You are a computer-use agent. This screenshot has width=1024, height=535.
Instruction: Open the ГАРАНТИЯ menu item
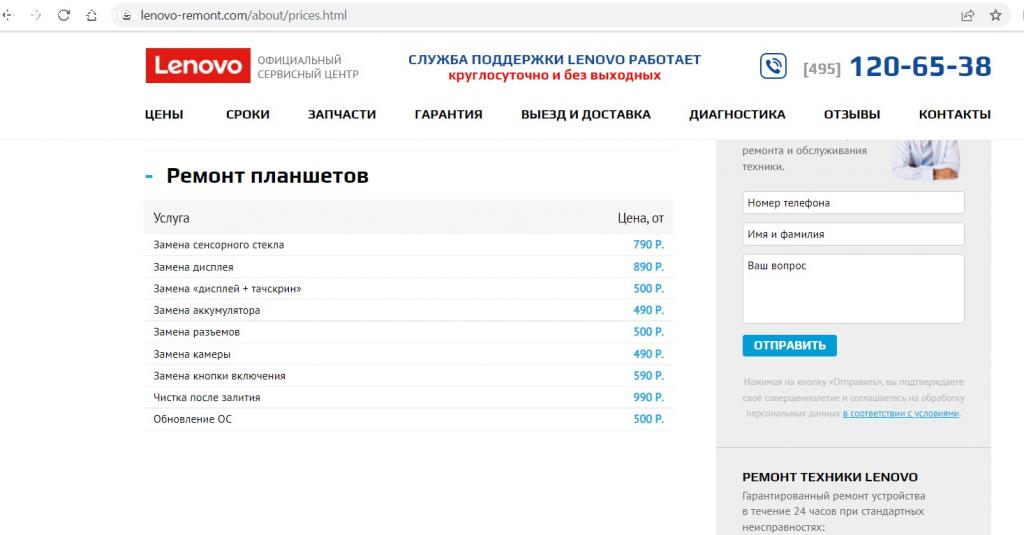(448, 114)
